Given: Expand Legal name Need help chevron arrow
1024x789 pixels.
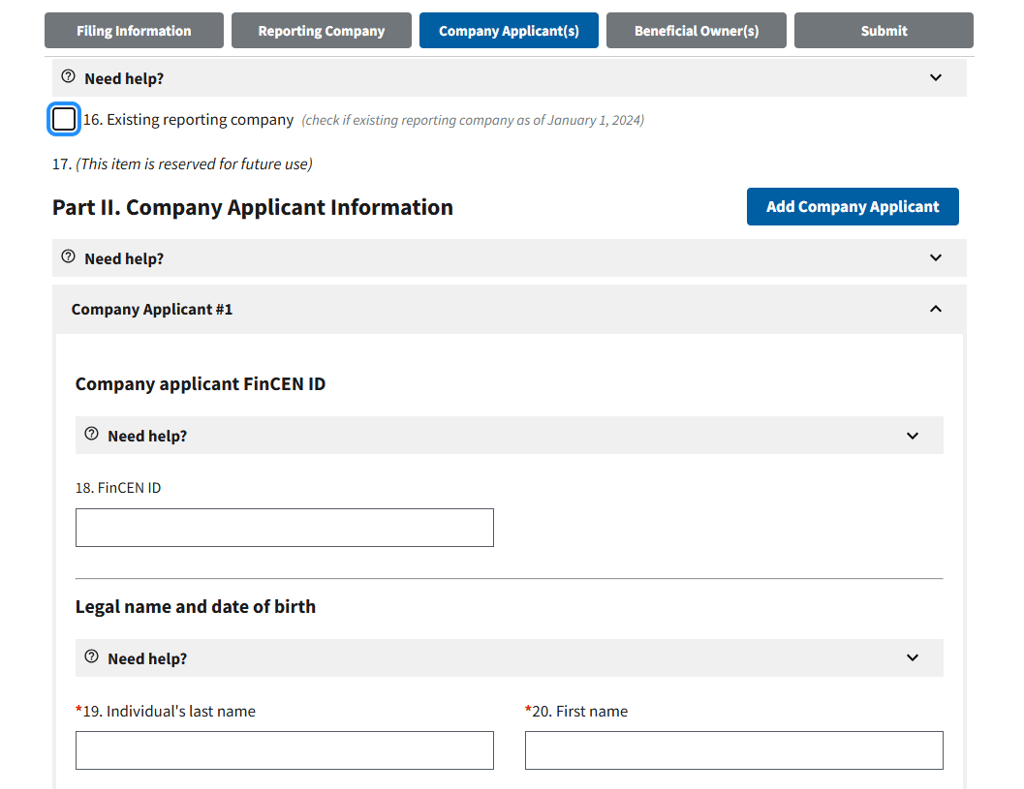Looking at the screenshot, I should tap(912, 658).
